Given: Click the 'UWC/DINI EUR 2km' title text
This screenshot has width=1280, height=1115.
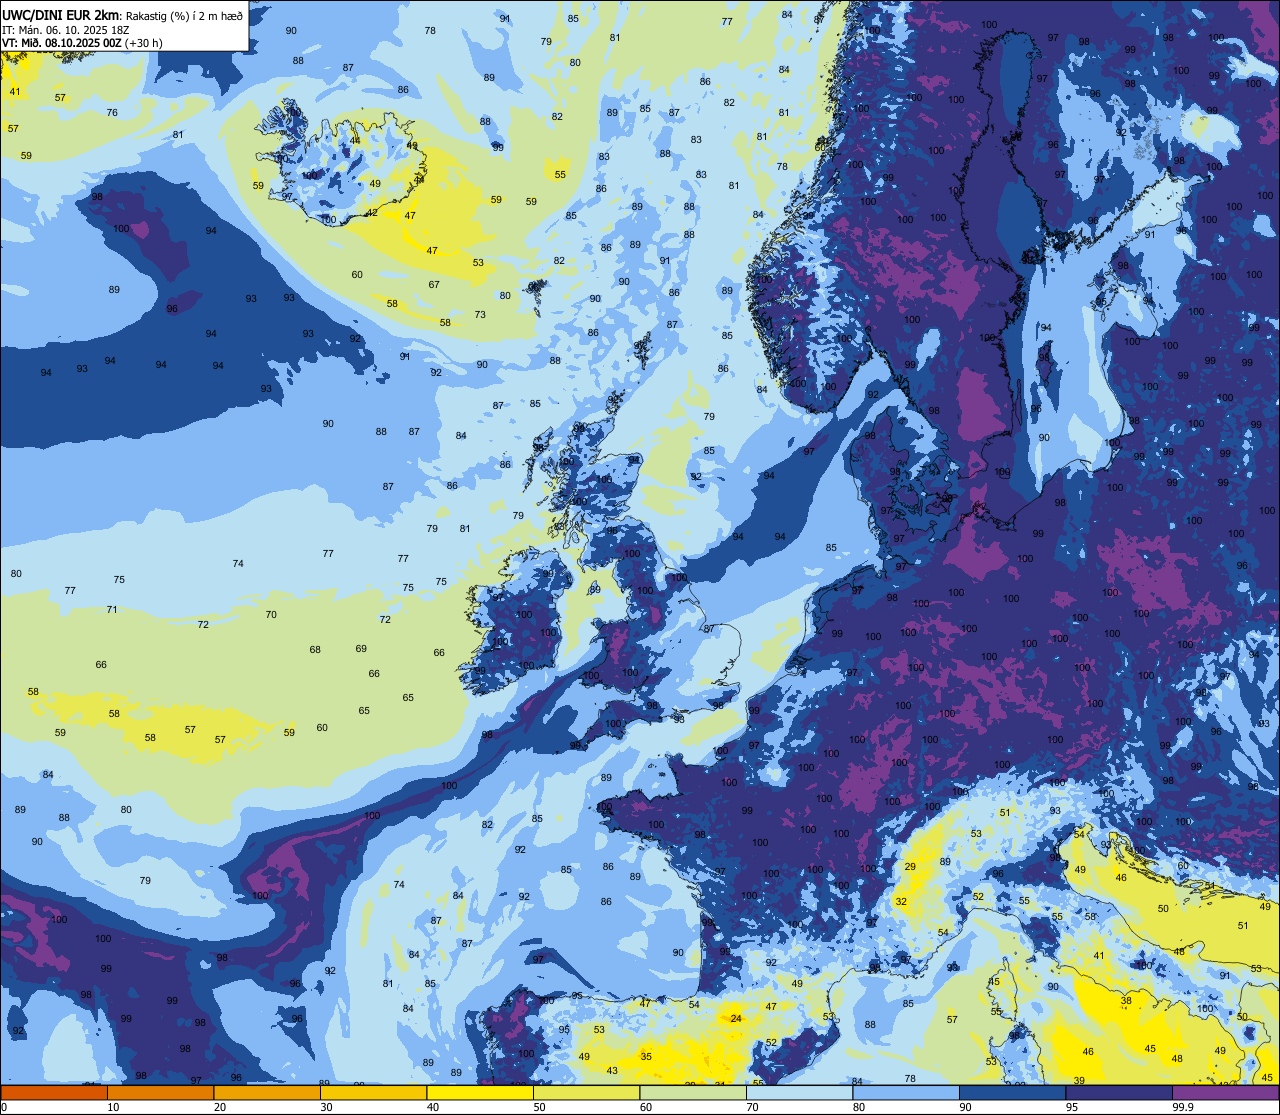Looking at the screenshot, I should click(60, 14).
